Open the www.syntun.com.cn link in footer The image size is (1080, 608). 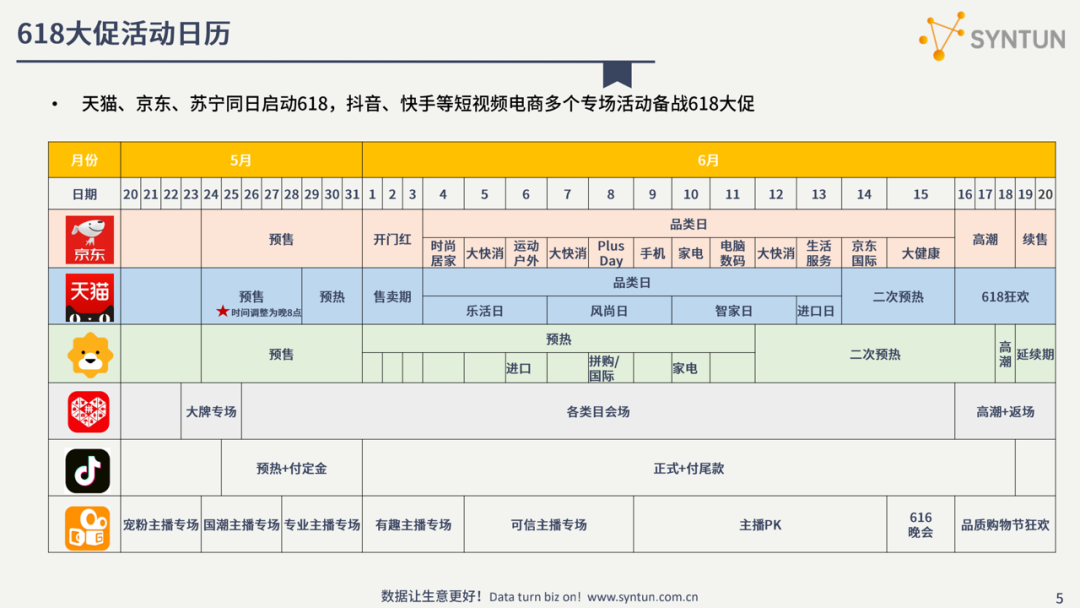click(643, 597)
